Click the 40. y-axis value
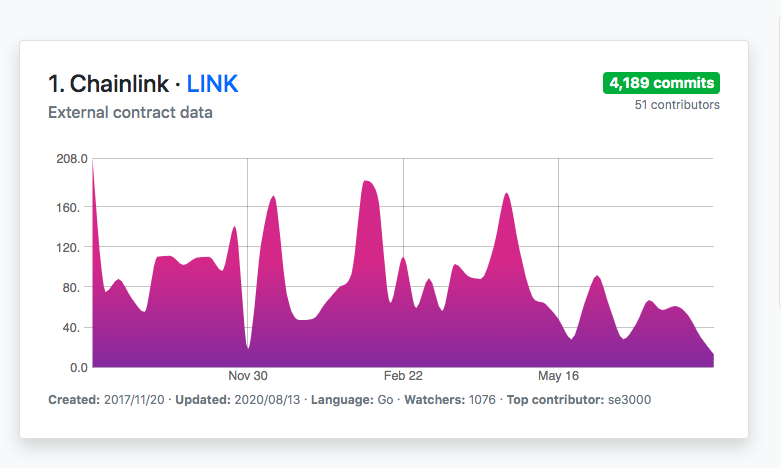781x468 pixels. click(71, 328)
